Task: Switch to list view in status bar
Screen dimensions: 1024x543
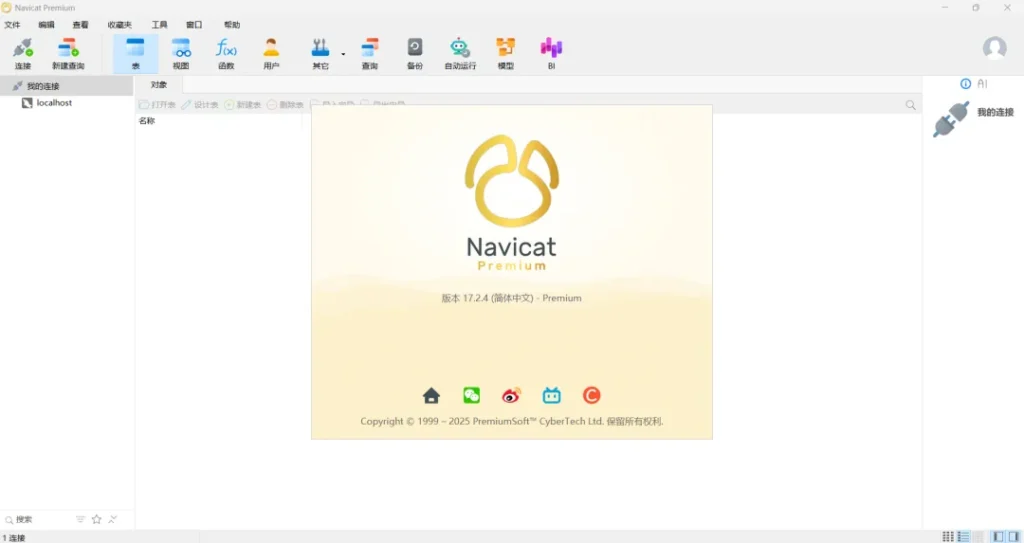Action: pyautogui.click(x=963, y=536)
